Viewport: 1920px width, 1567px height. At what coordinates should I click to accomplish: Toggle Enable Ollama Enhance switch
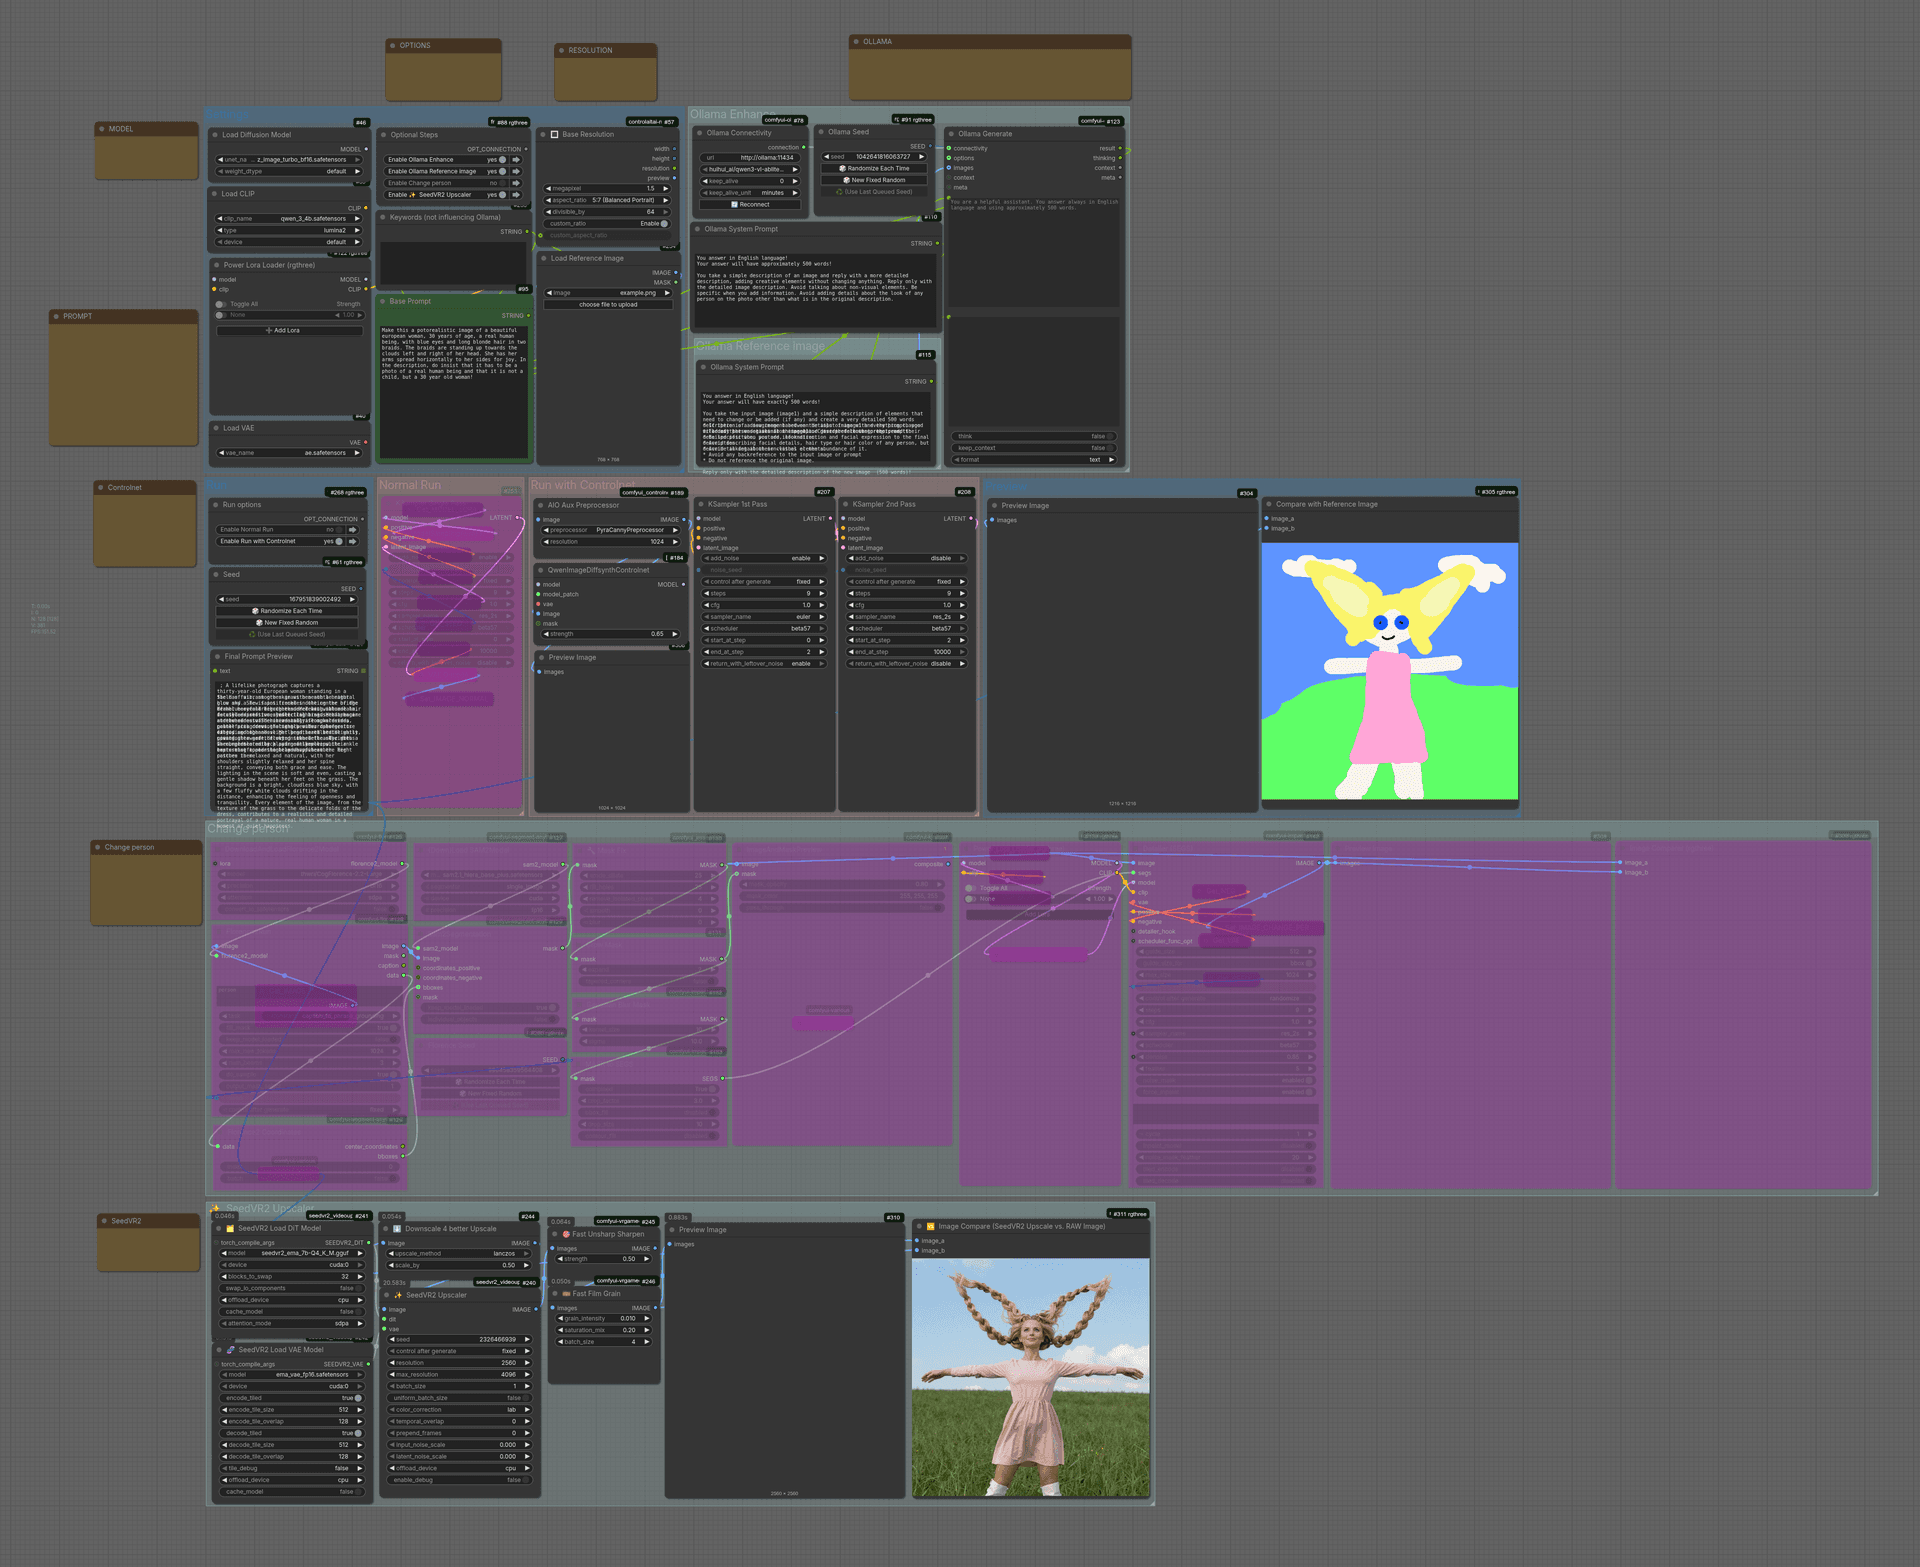(x=503, y=159)
